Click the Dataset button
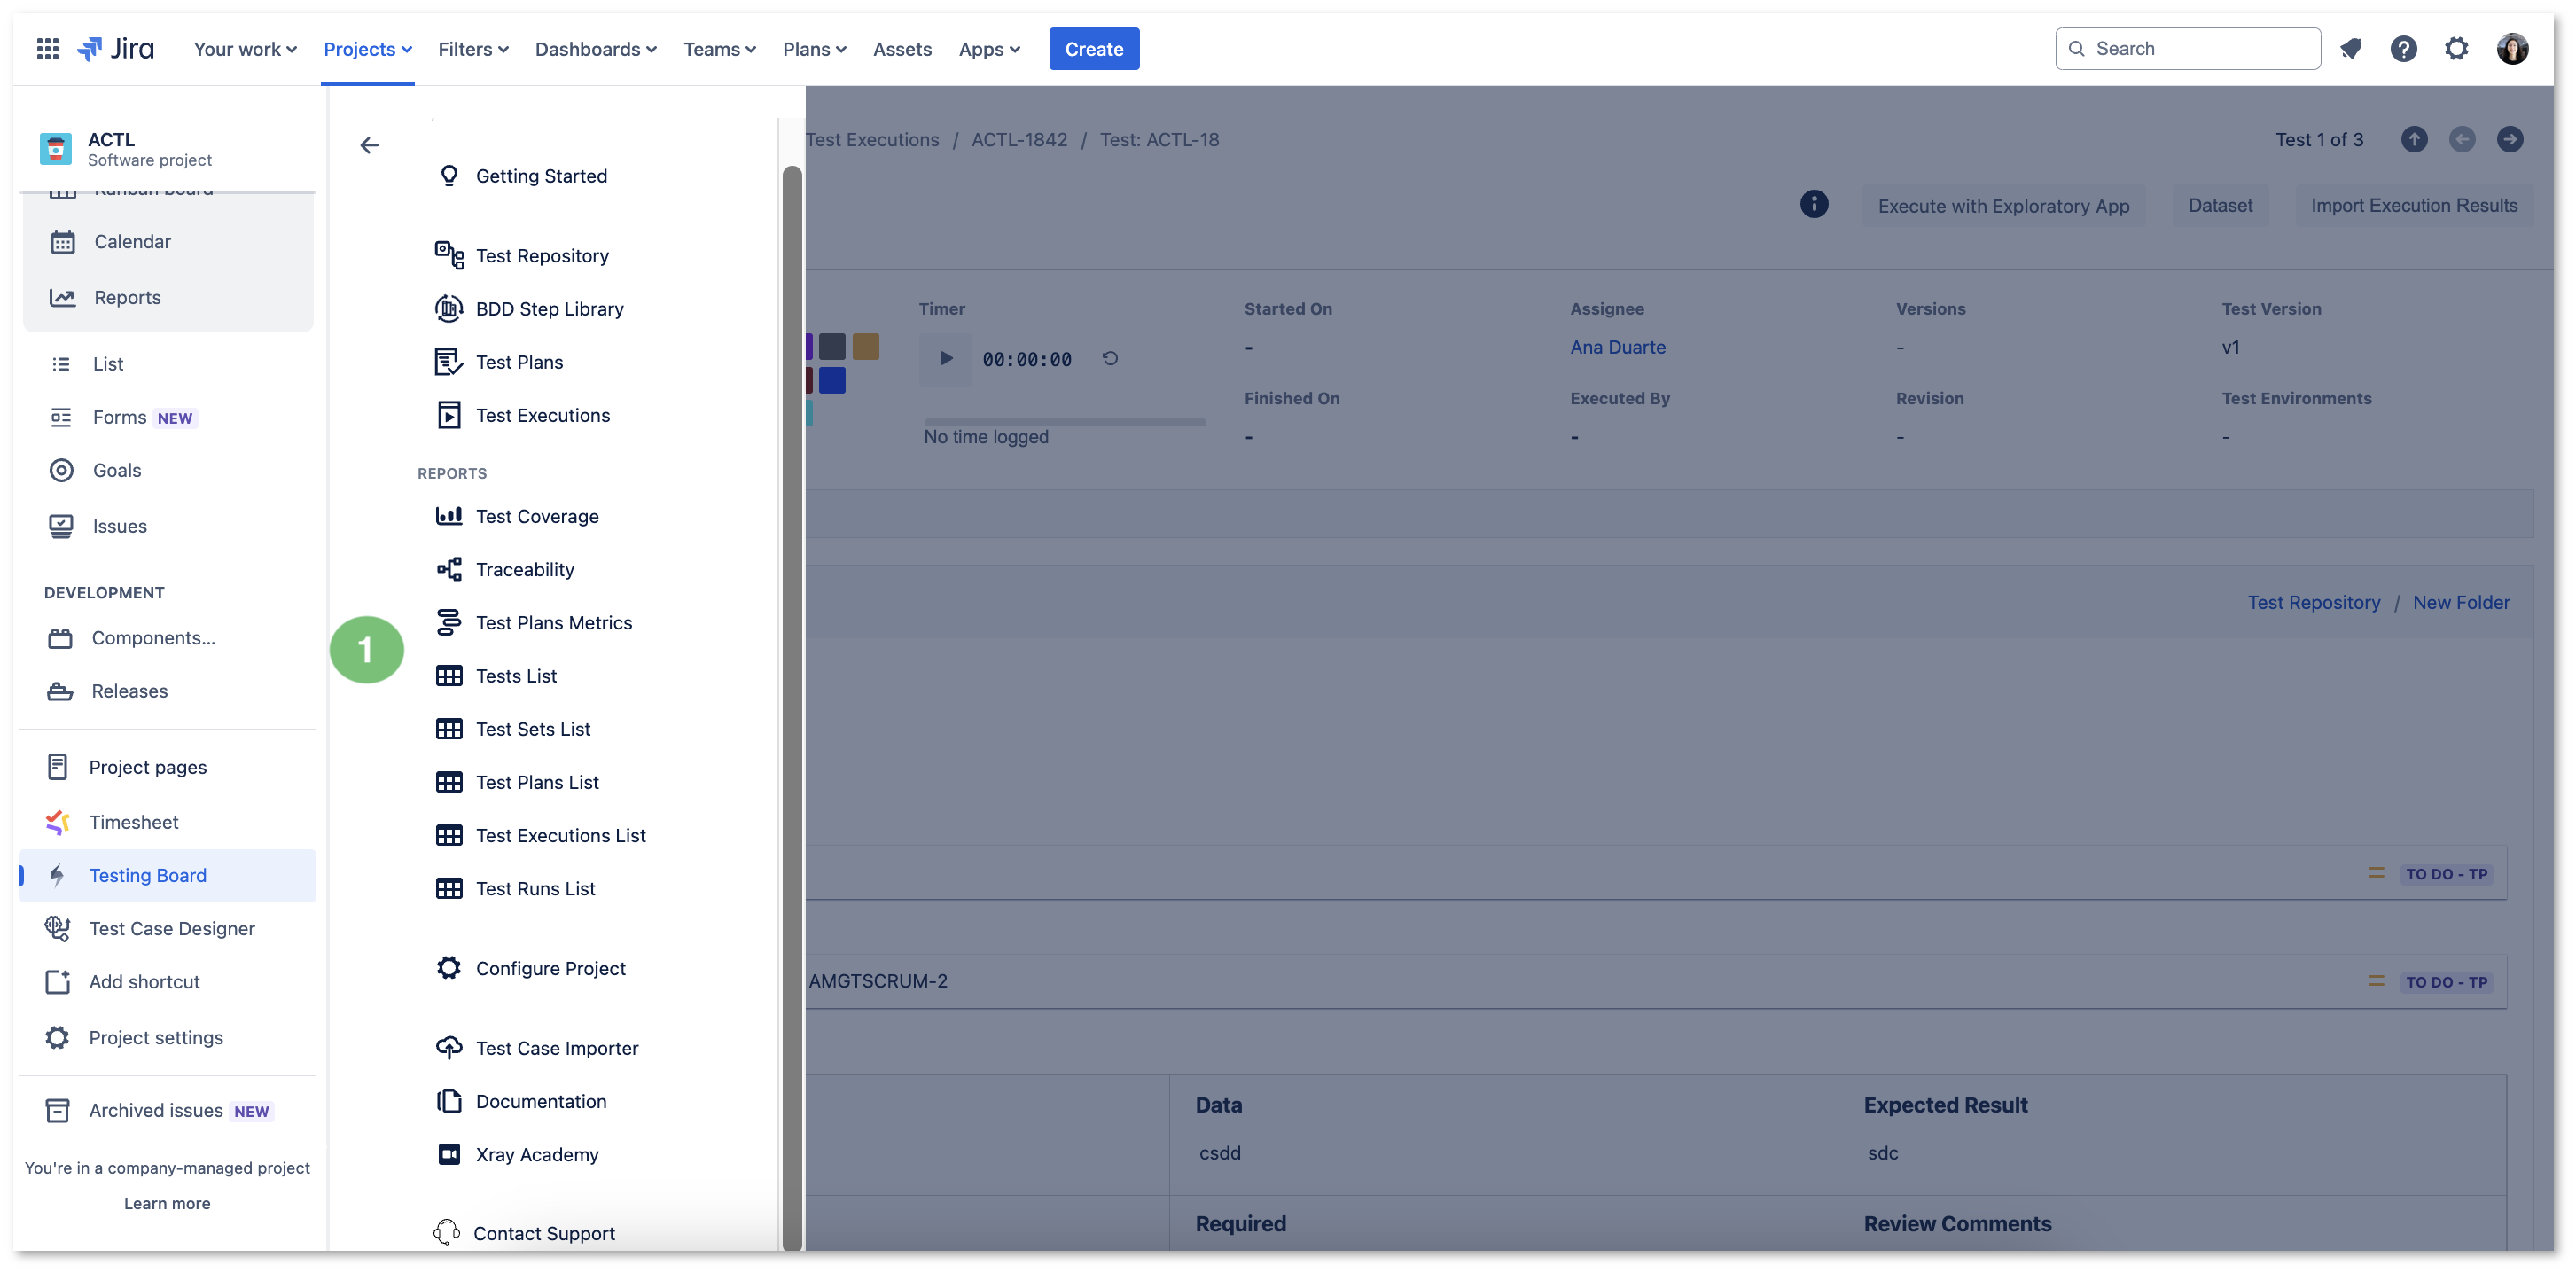Viewport: 2576px width, 1273px height. [2220, 205]
